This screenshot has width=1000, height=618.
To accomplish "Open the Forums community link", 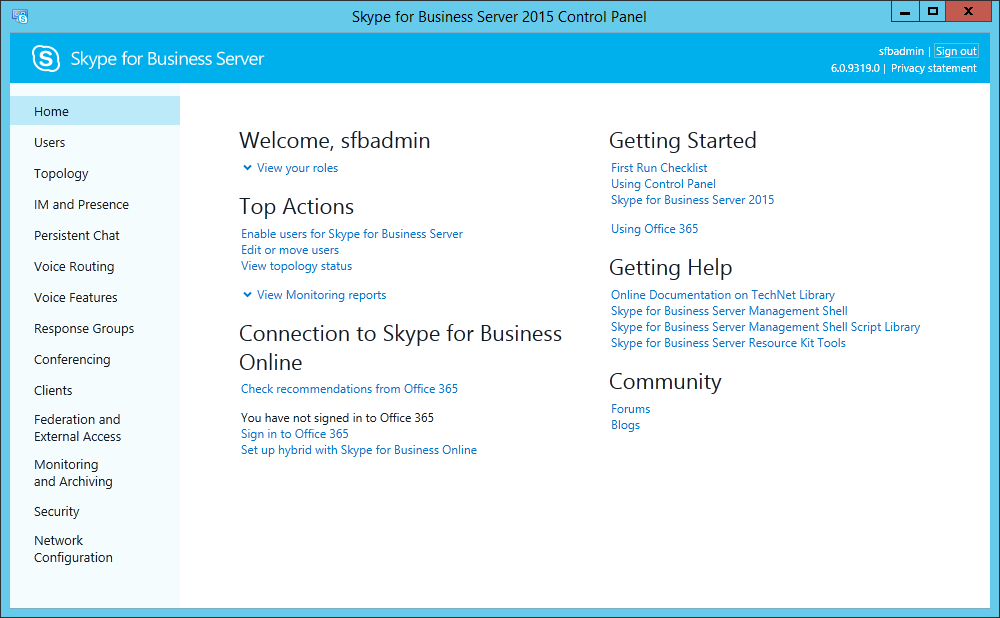I will [630, 409].
